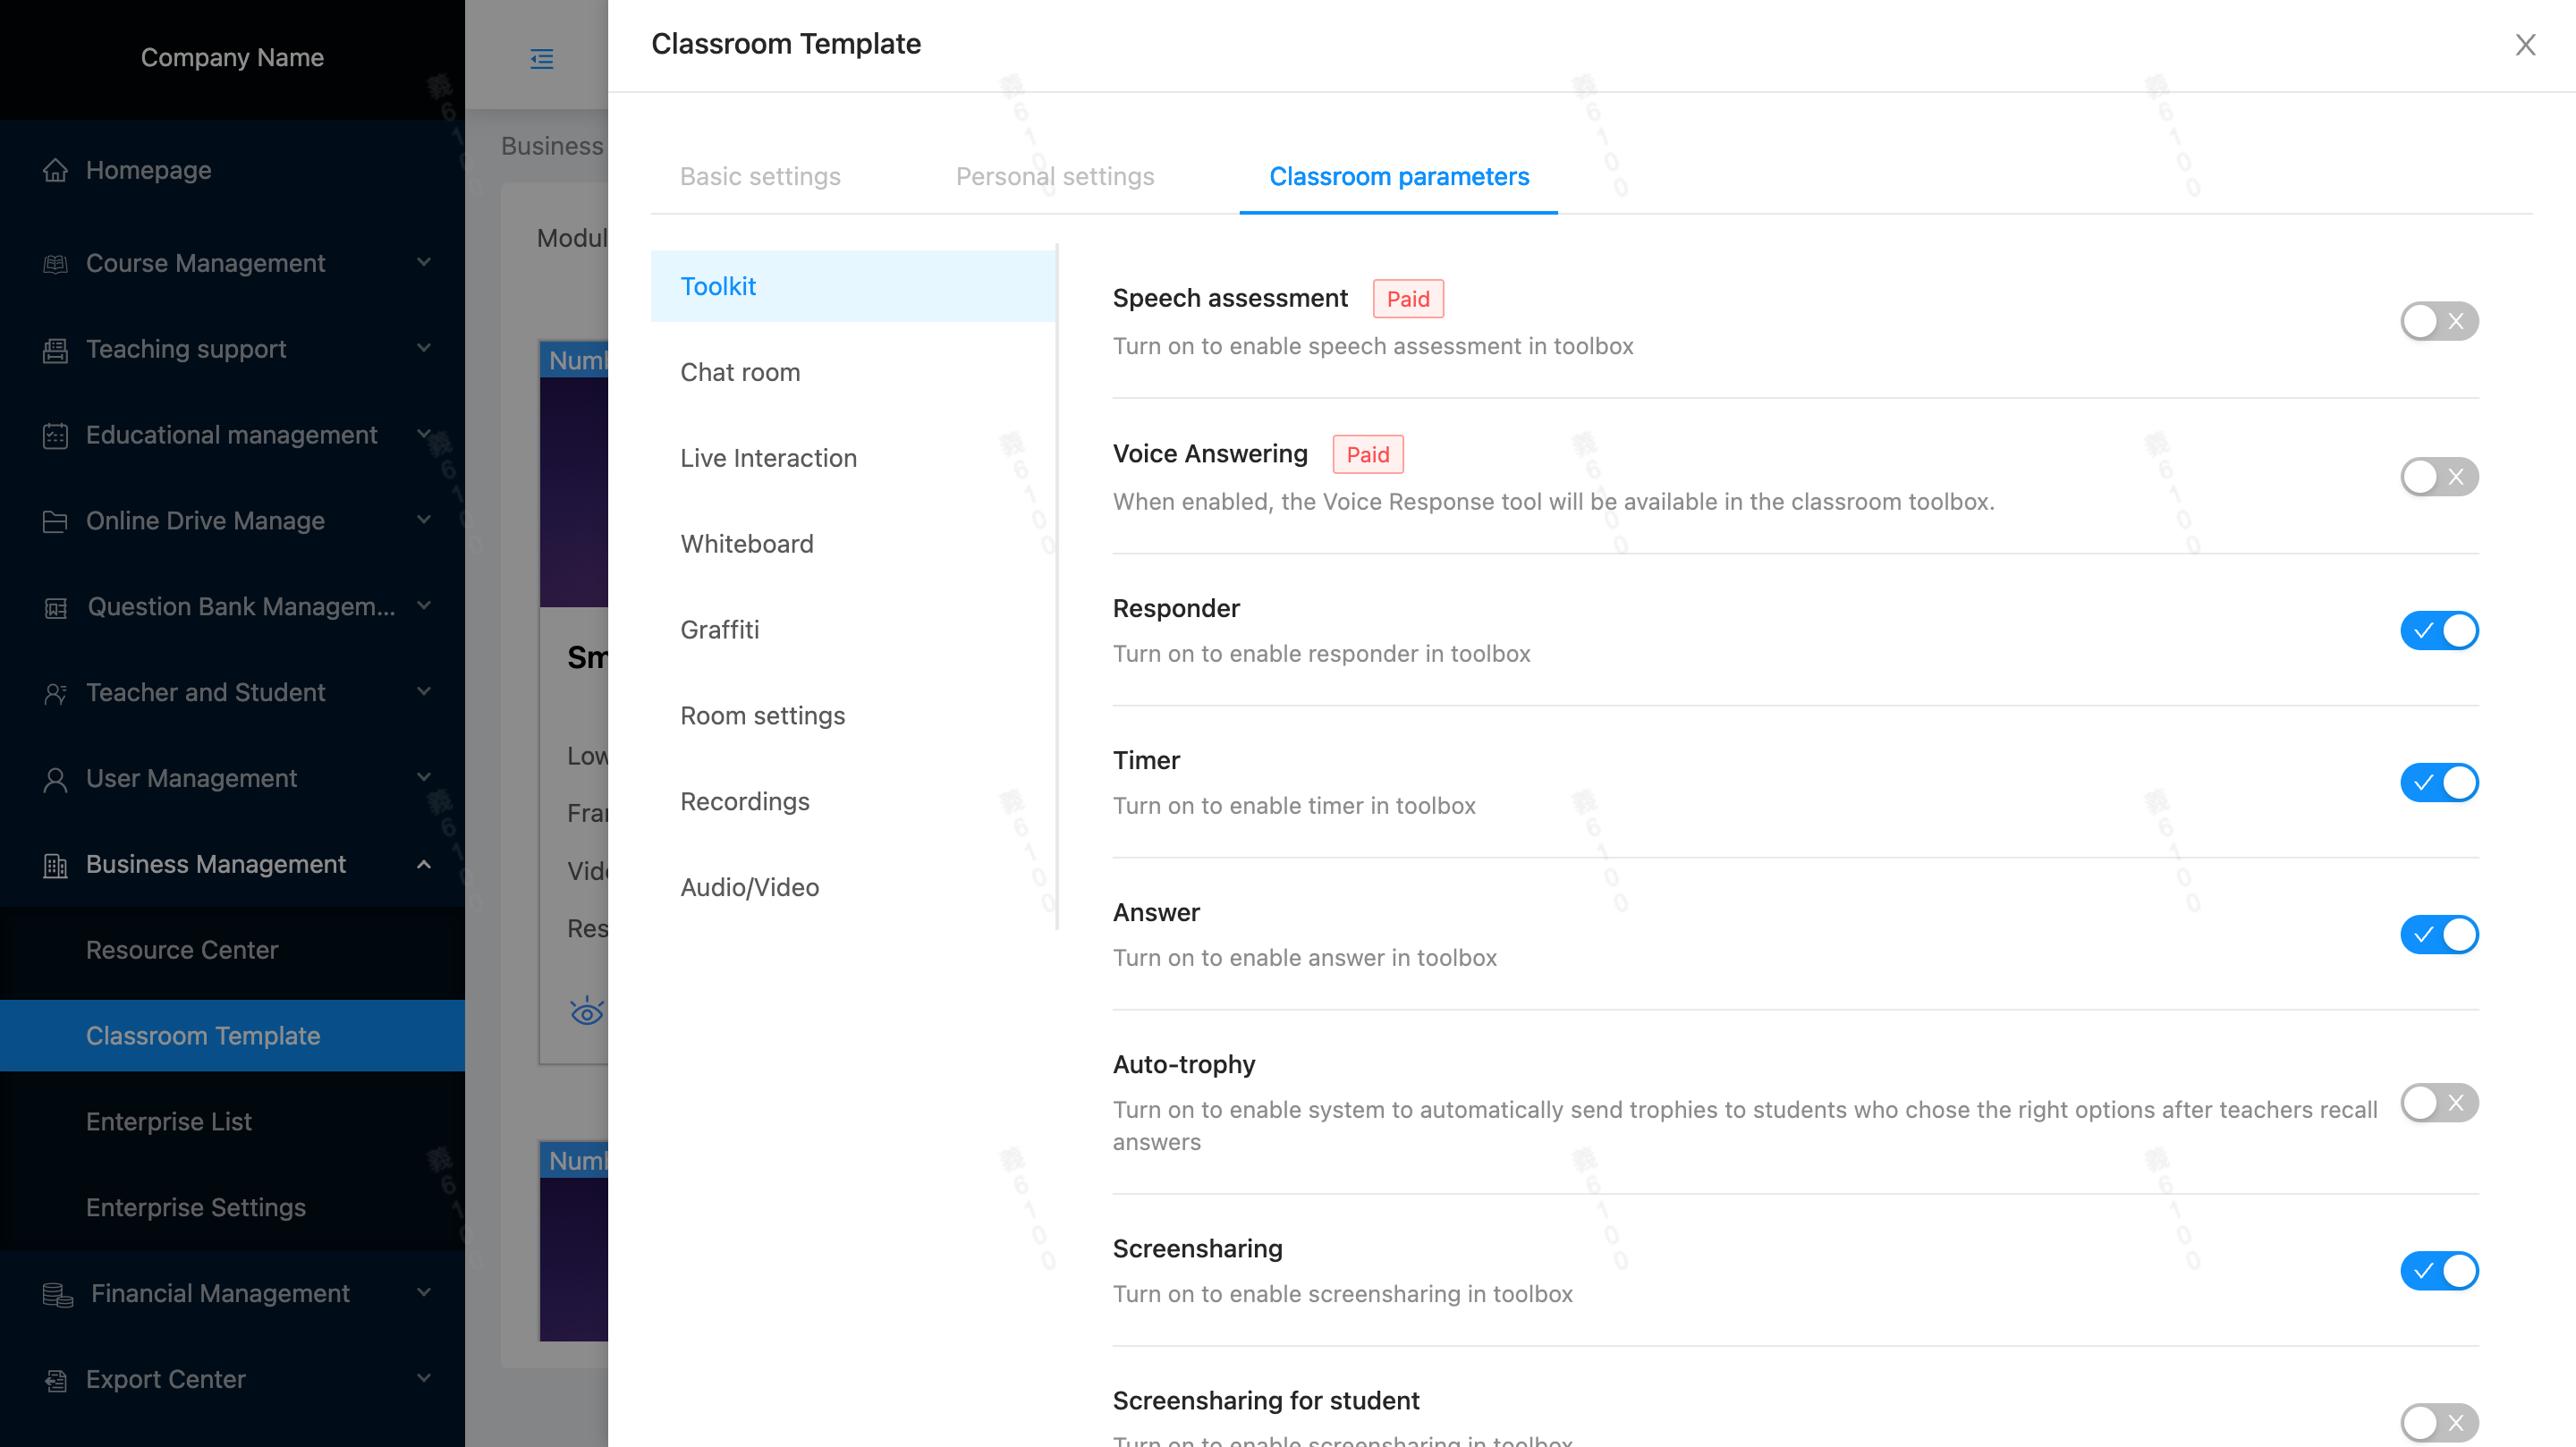This screenshot has height=1447, width=2576.
Task: Close the Classroom Template drawer
Action: tap(2525, 44)
